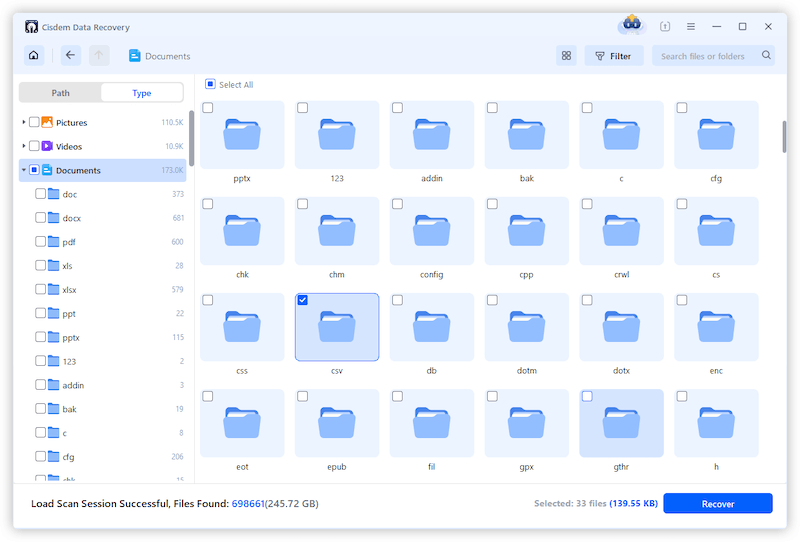Check the docx checkbox in tree

pyautogui.click(x=40, y=217)
